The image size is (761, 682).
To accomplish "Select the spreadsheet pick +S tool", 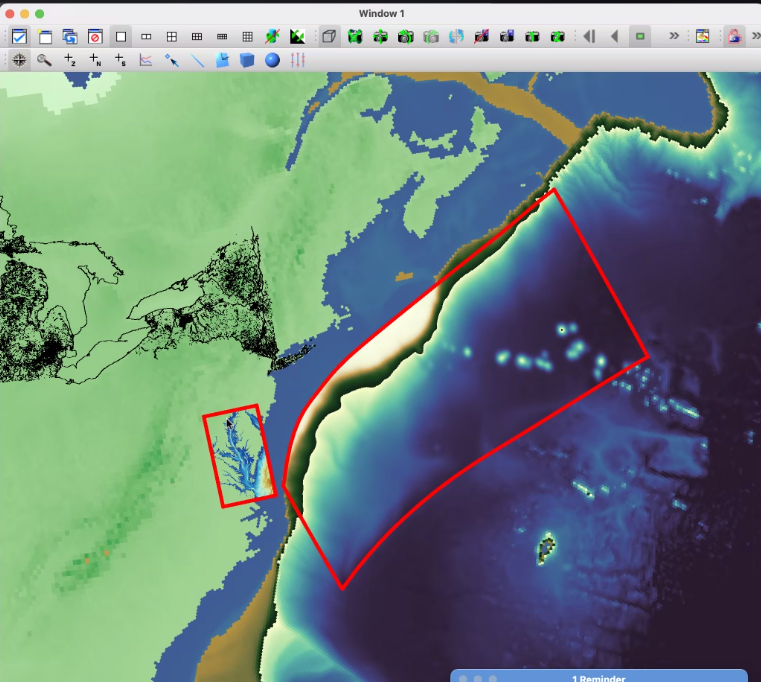I will pyautogui.click(x=120, y=60).
